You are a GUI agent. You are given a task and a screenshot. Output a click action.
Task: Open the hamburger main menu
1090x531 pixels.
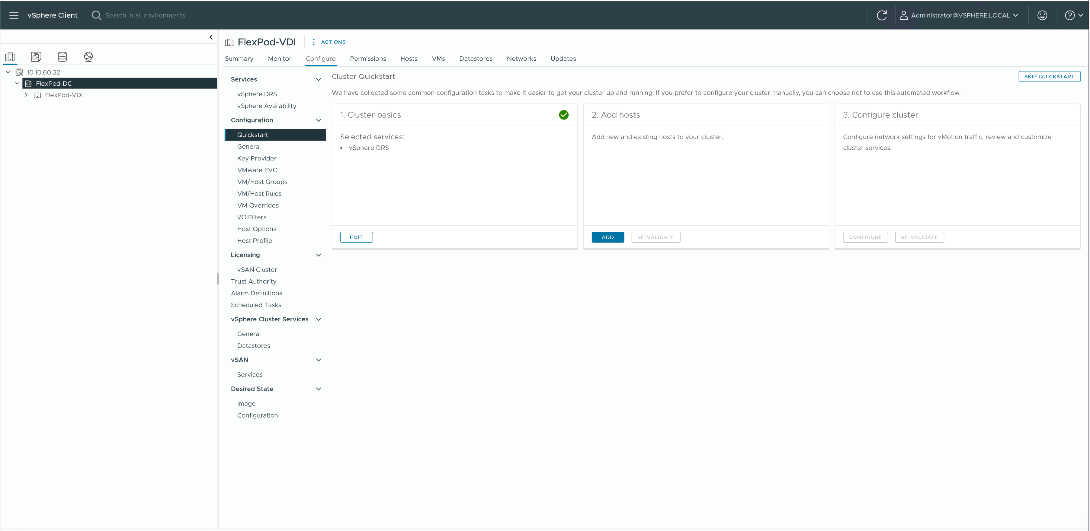coord(14,15)
